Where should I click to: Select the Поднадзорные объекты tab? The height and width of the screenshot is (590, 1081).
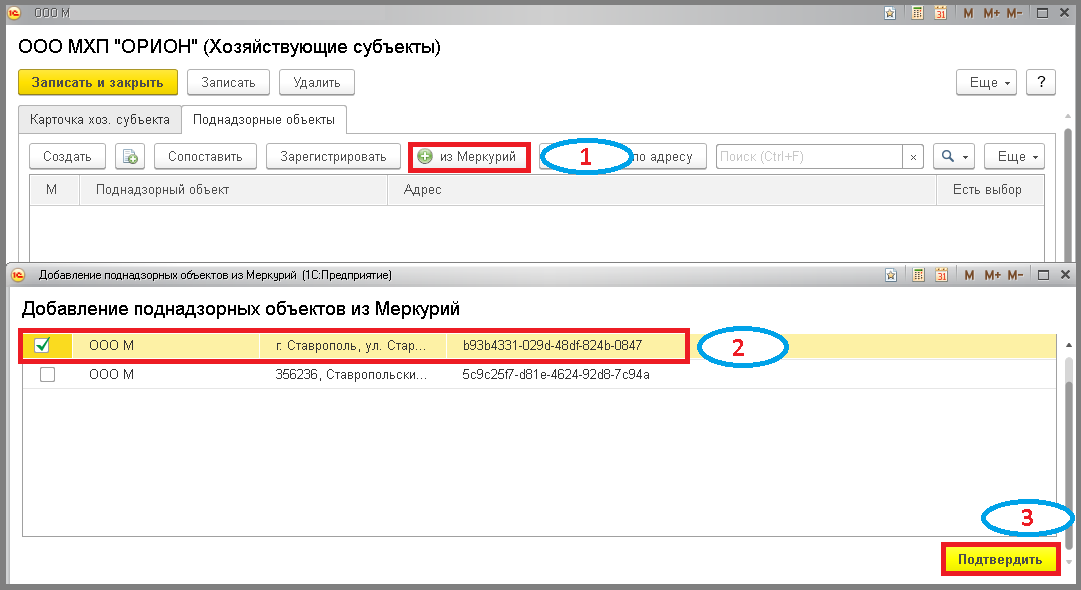(263, 119)
